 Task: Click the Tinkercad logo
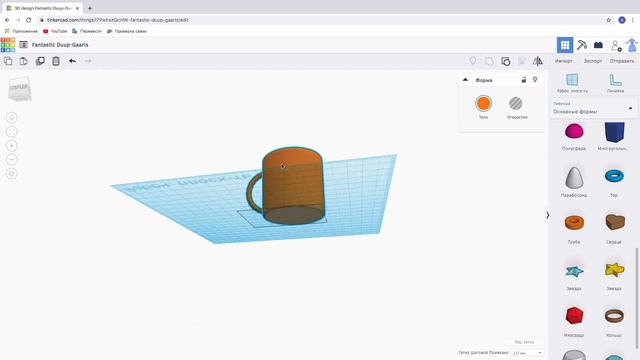coord(8,45)
